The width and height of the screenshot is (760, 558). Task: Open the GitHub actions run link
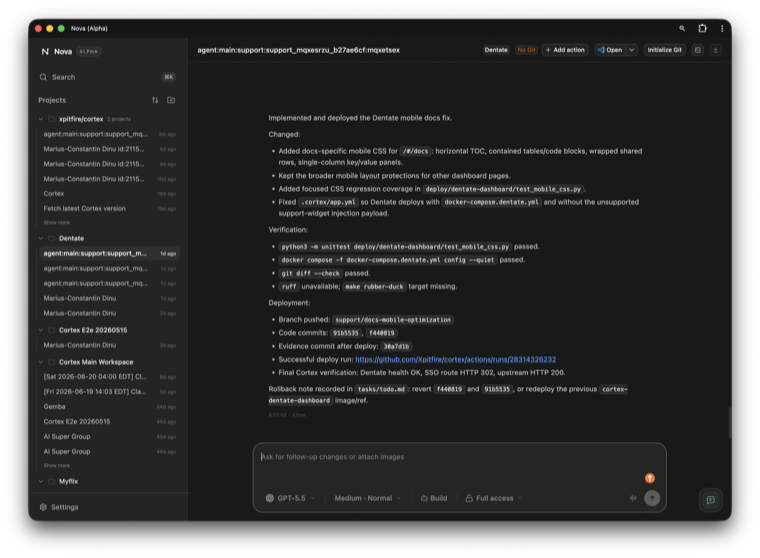[456, 359]
